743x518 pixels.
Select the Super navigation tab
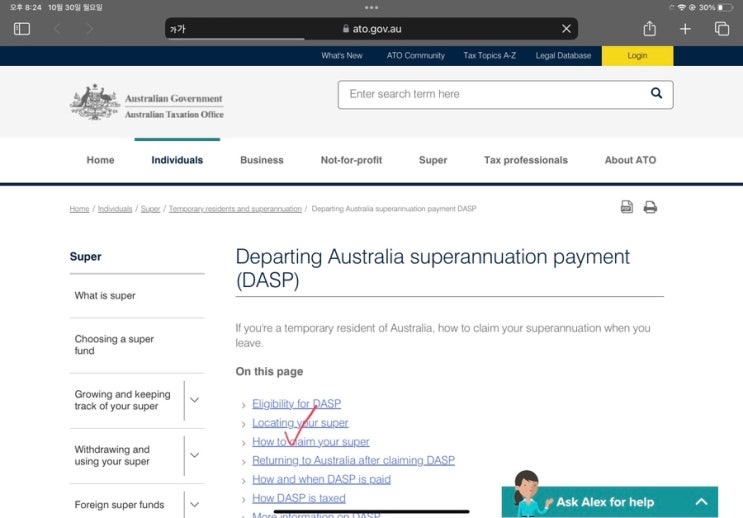click(x=433, y=160)
